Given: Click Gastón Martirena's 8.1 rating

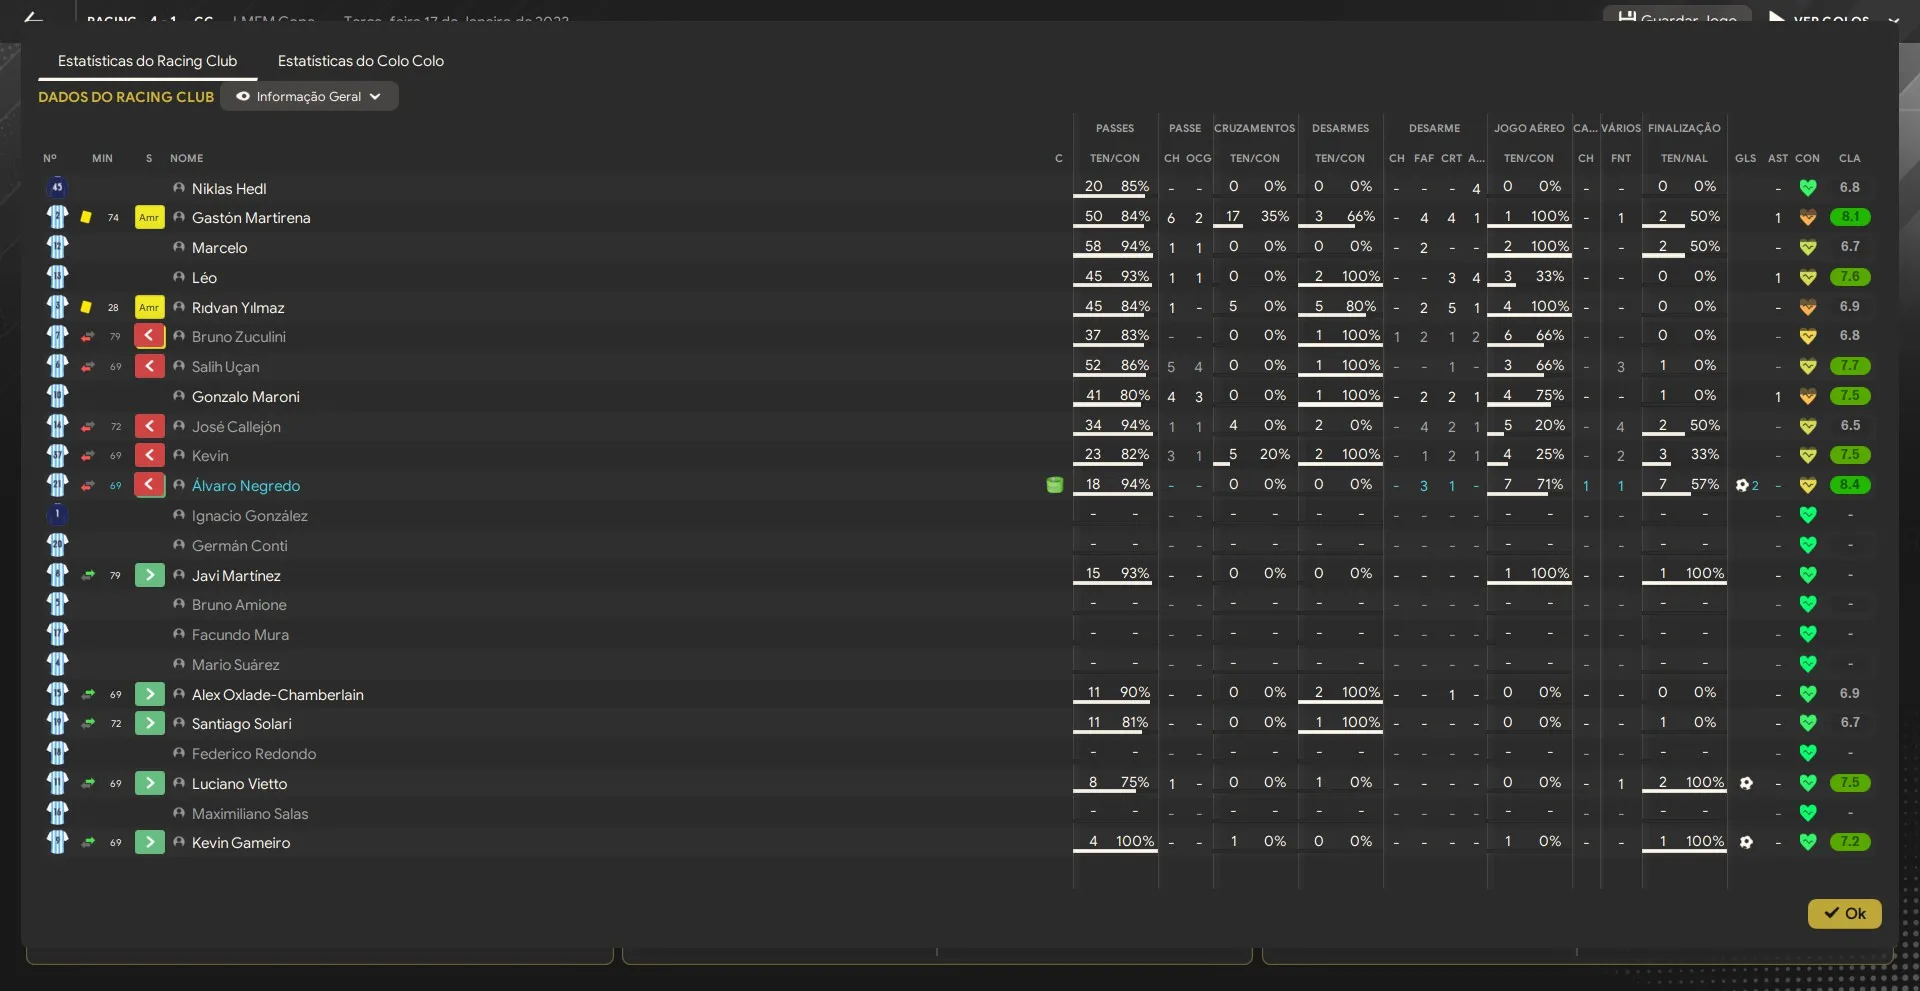Looking at the screenshot, I should (1849, 217).
